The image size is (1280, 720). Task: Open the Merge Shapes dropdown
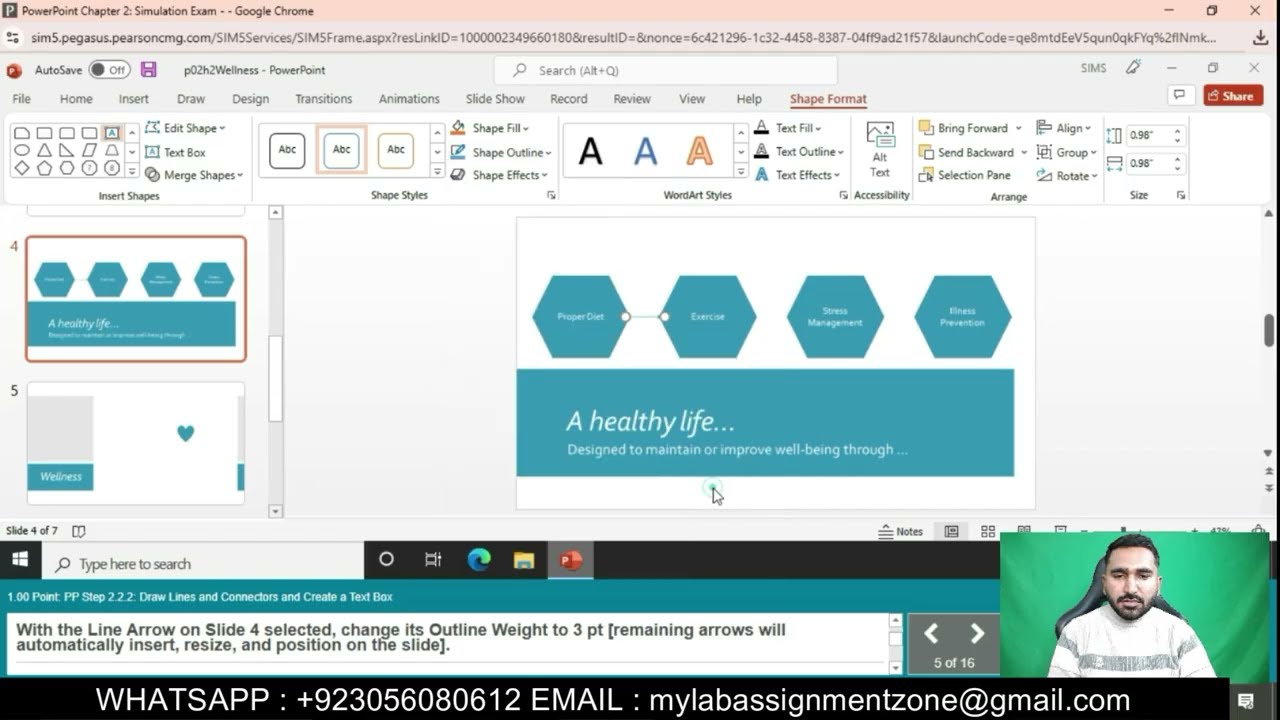tap(194, 175)
